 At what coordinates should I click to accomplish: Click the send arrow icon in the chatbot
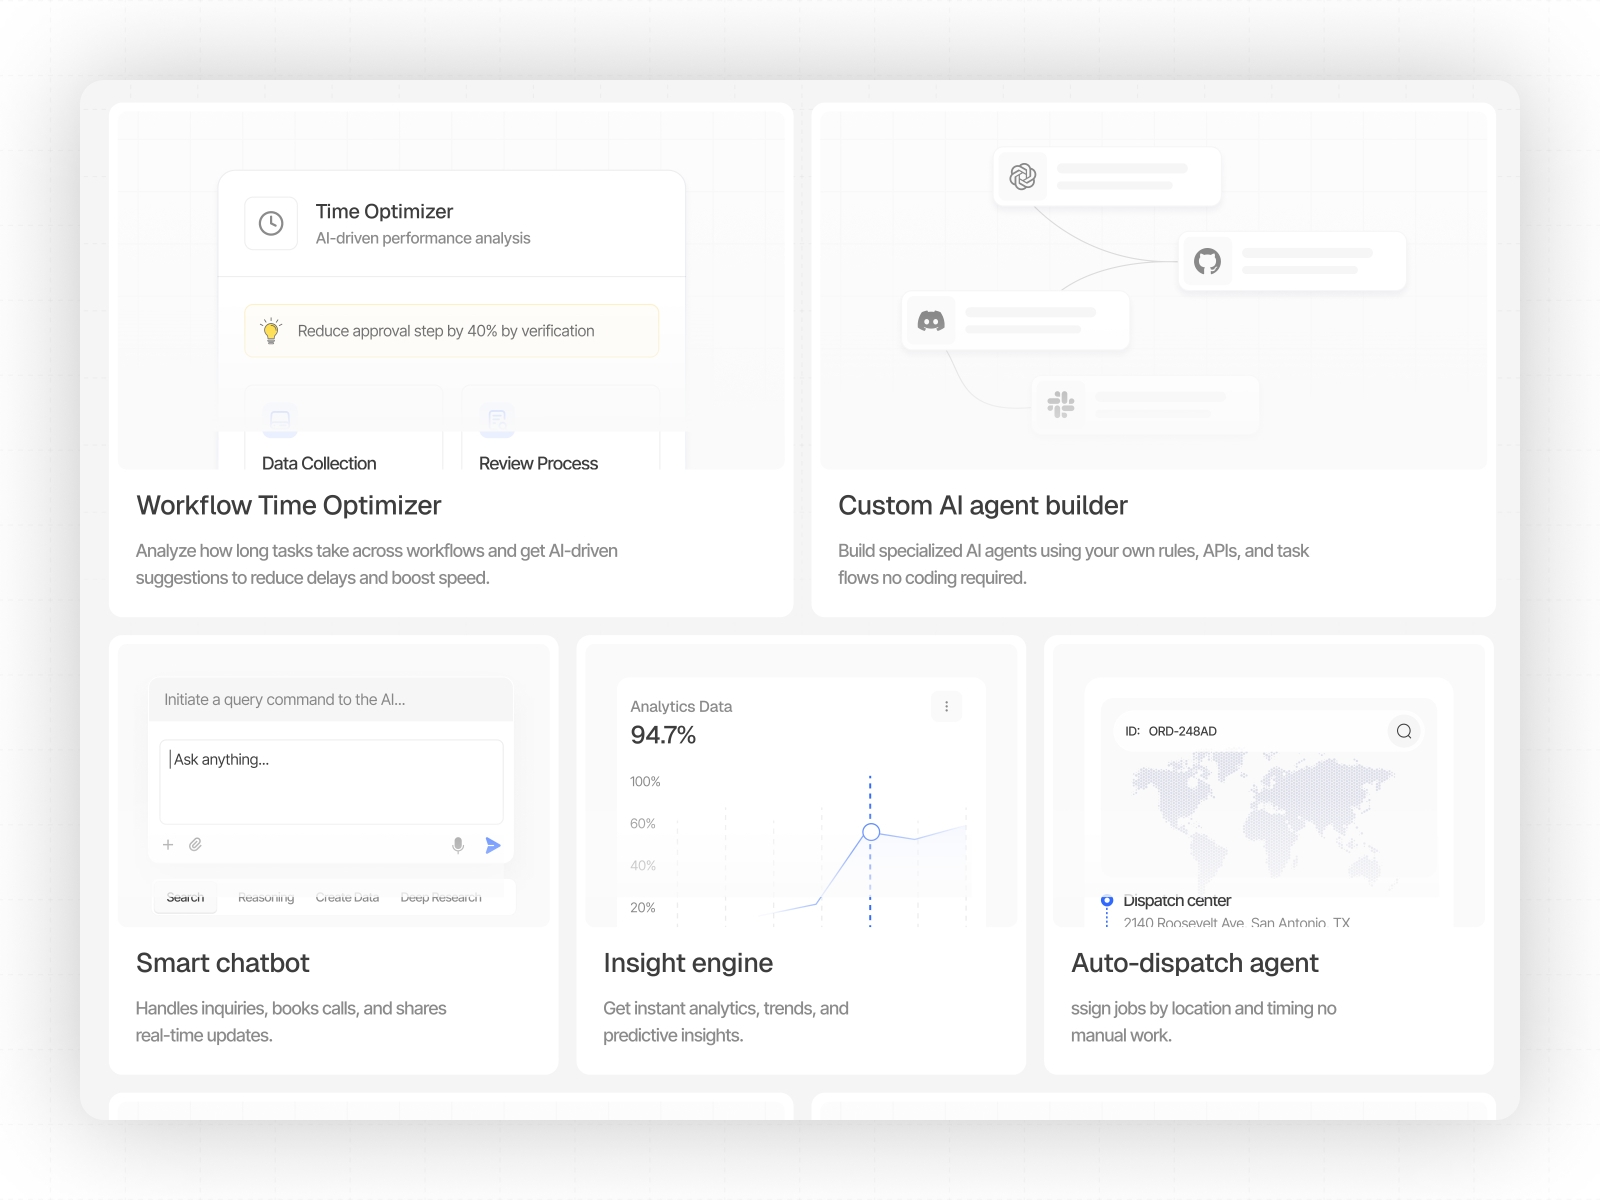[x=492, y=845]
